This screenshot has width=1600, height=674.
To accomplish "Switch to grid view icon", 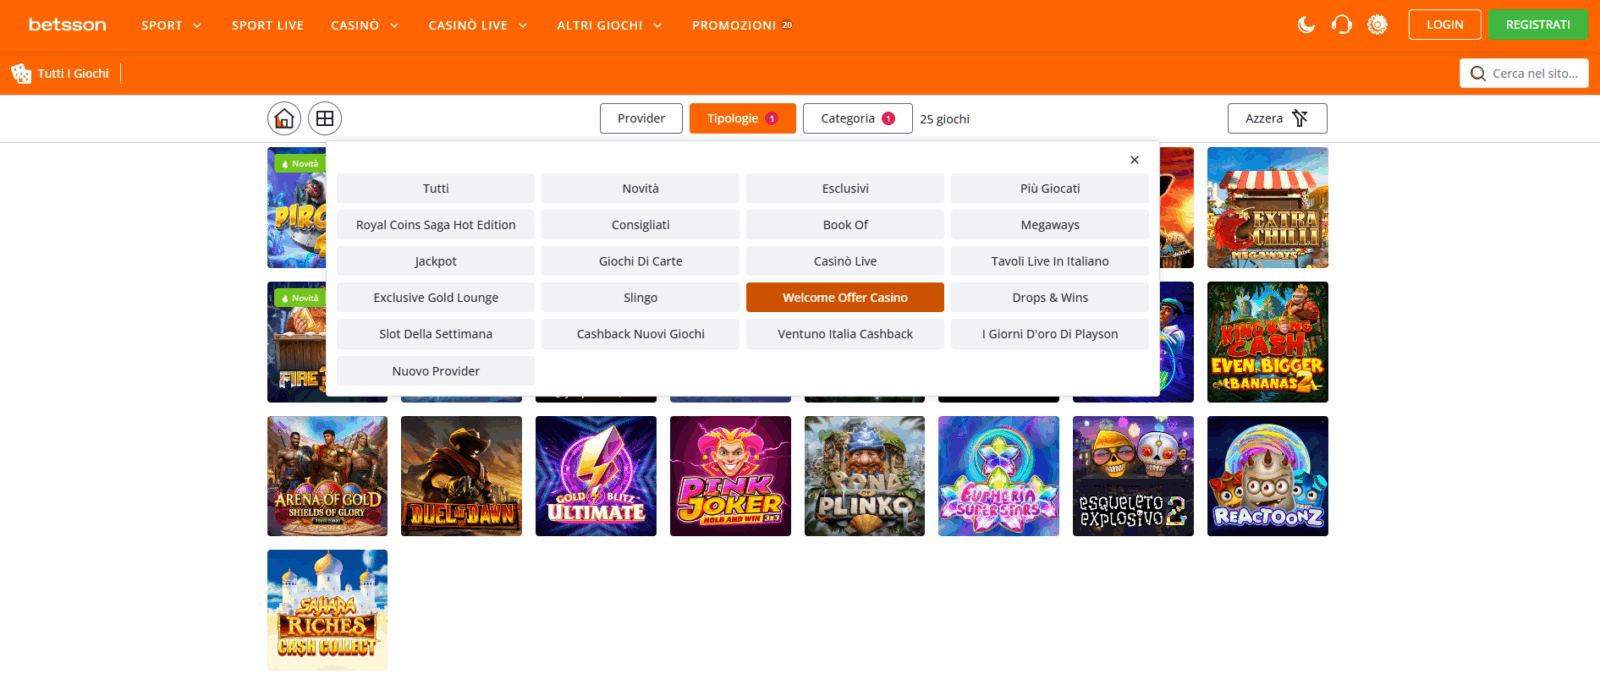I will [x=325, y=119].
